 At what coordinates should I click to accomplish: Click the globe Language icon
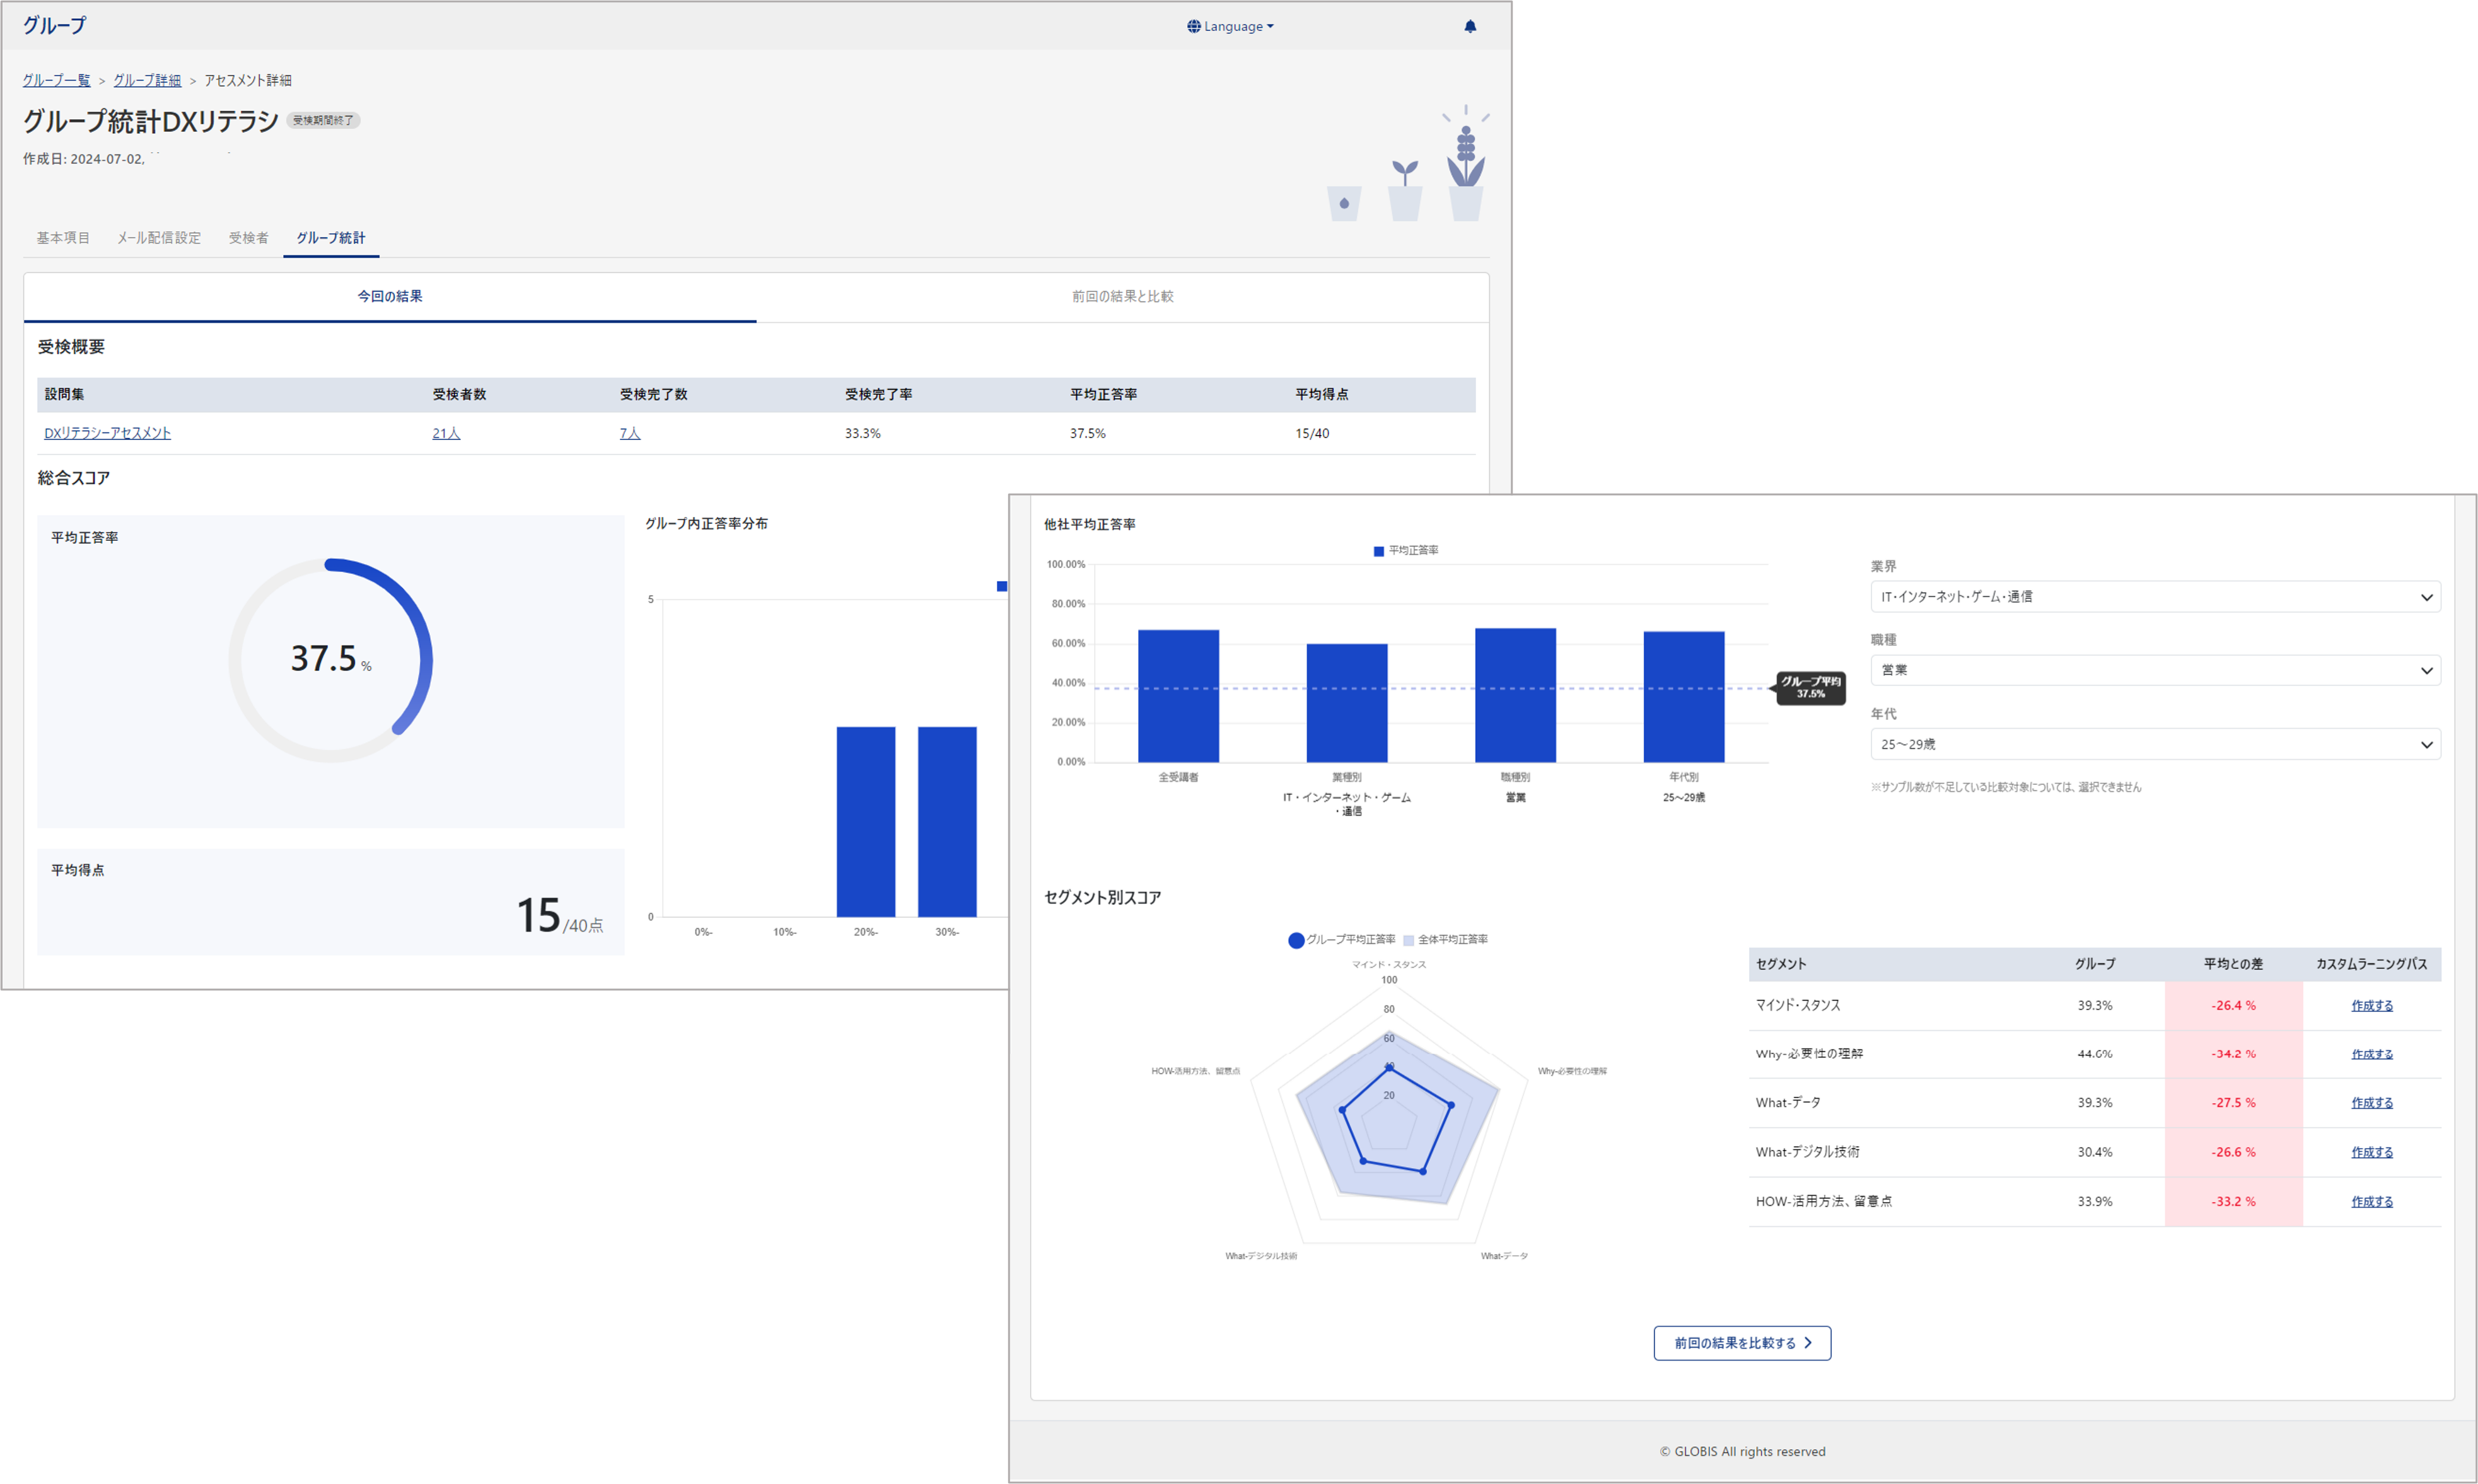click(x=1193, y=27)
